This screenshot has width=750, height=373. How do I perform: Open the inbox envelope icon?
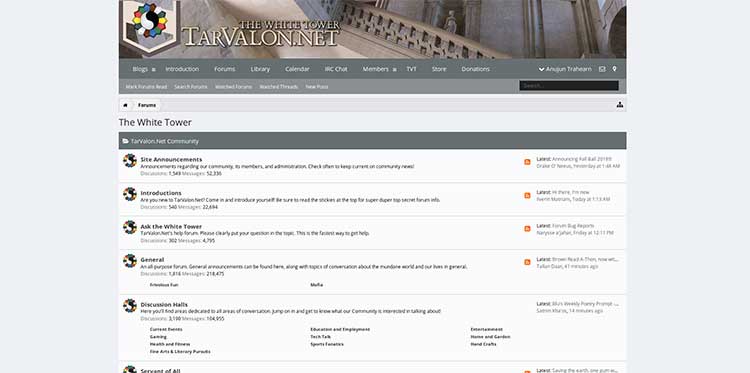coord(602,69)
